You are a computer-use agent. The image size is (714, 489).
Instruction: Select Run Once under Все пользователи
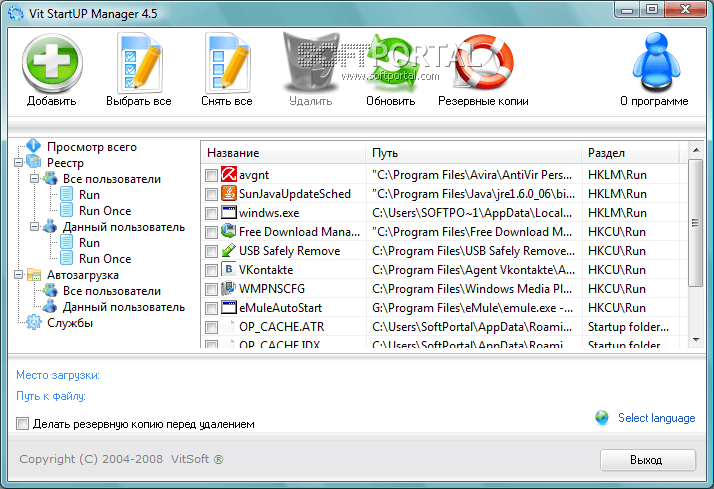pos(105,210)
